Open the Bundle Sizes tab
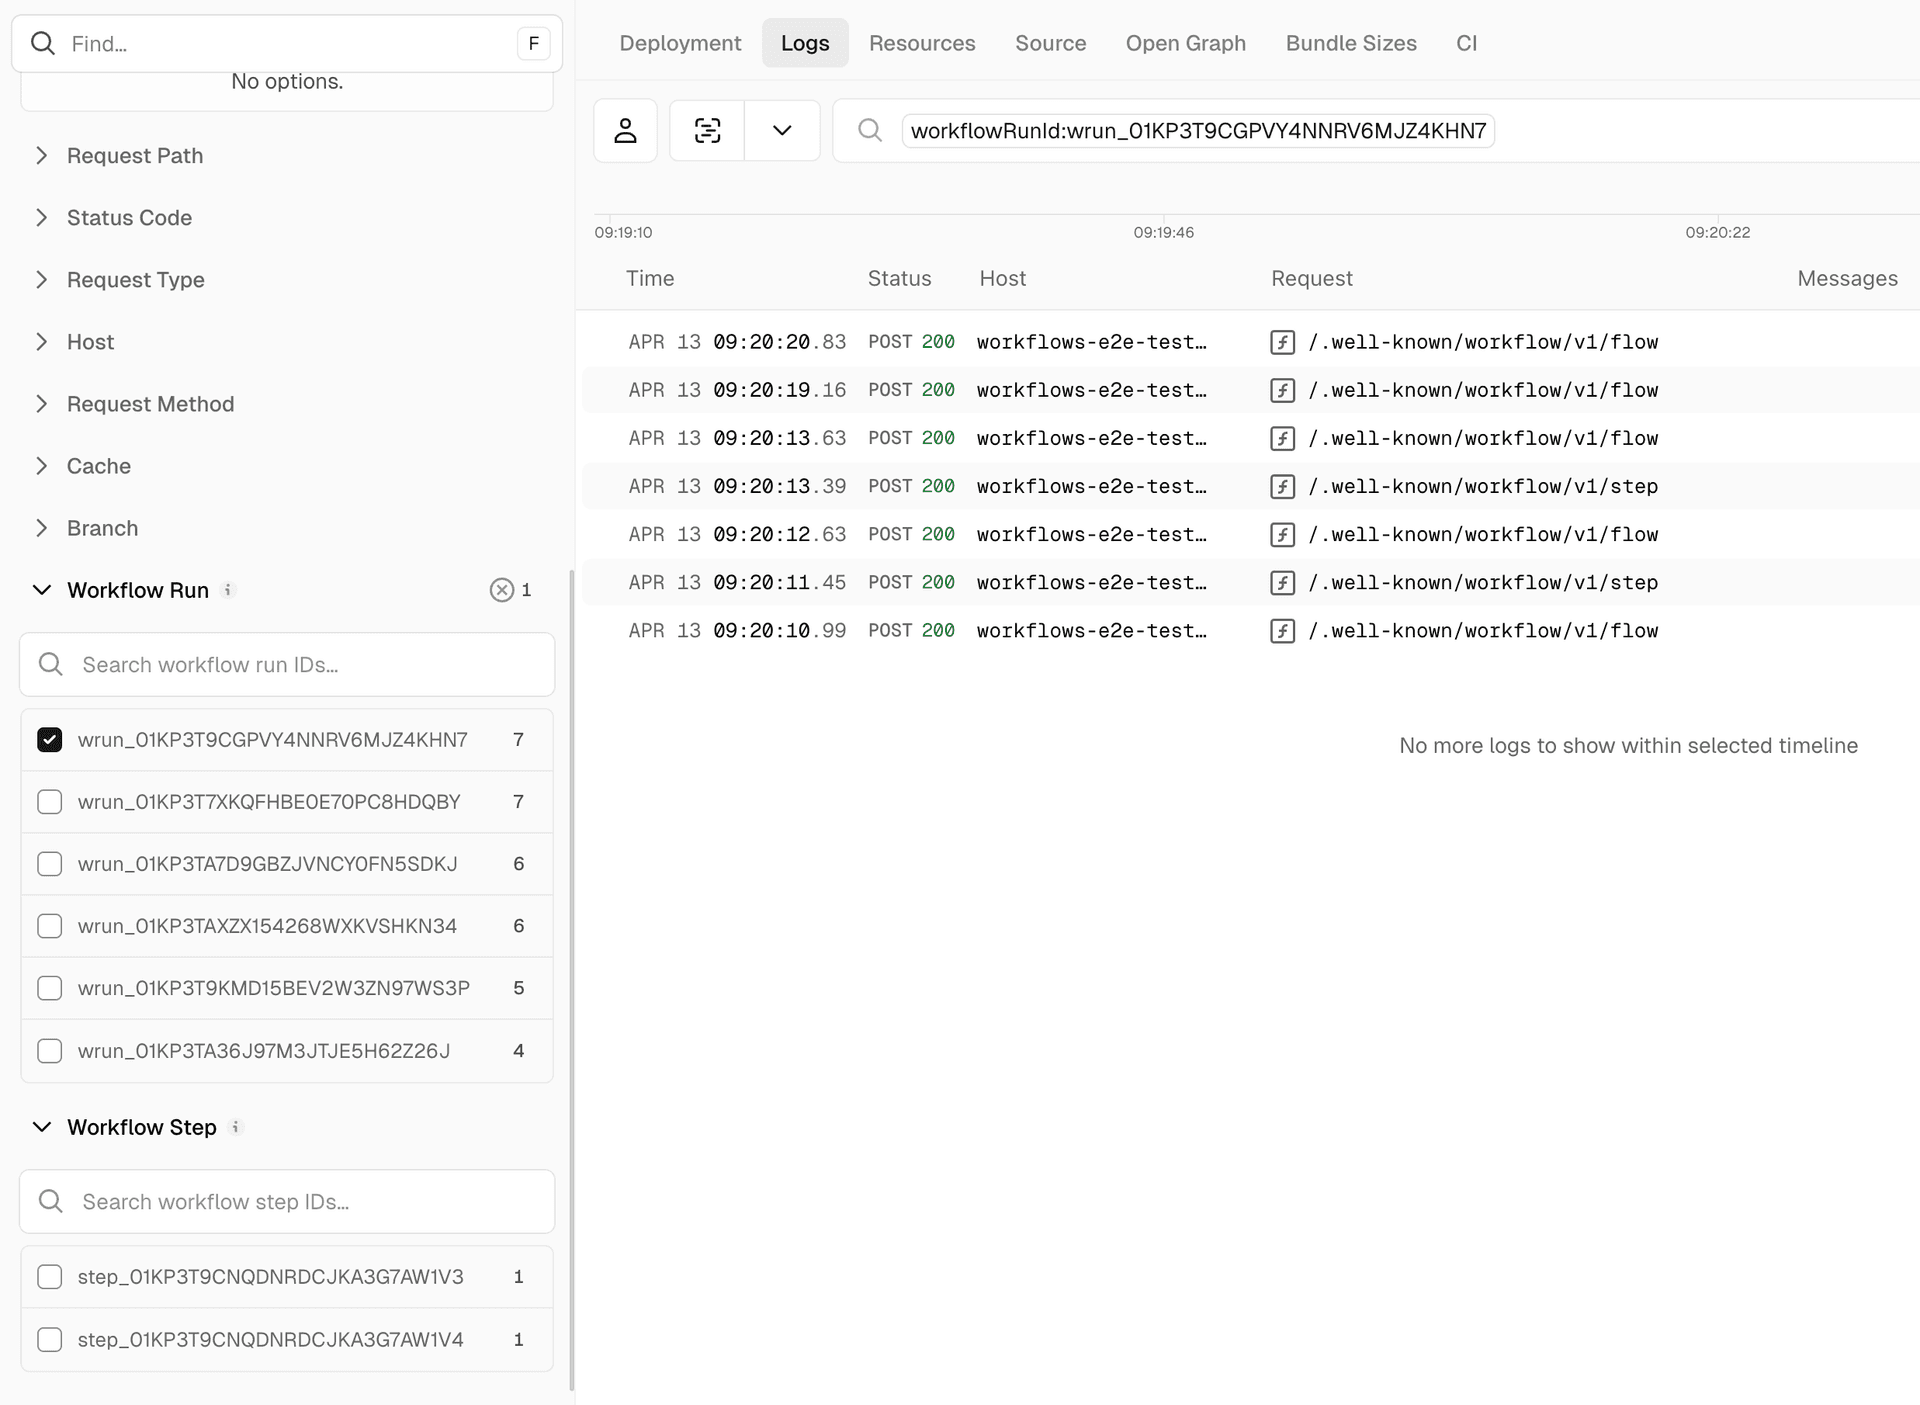Screen dimensions: 1920x1405 1350,43
